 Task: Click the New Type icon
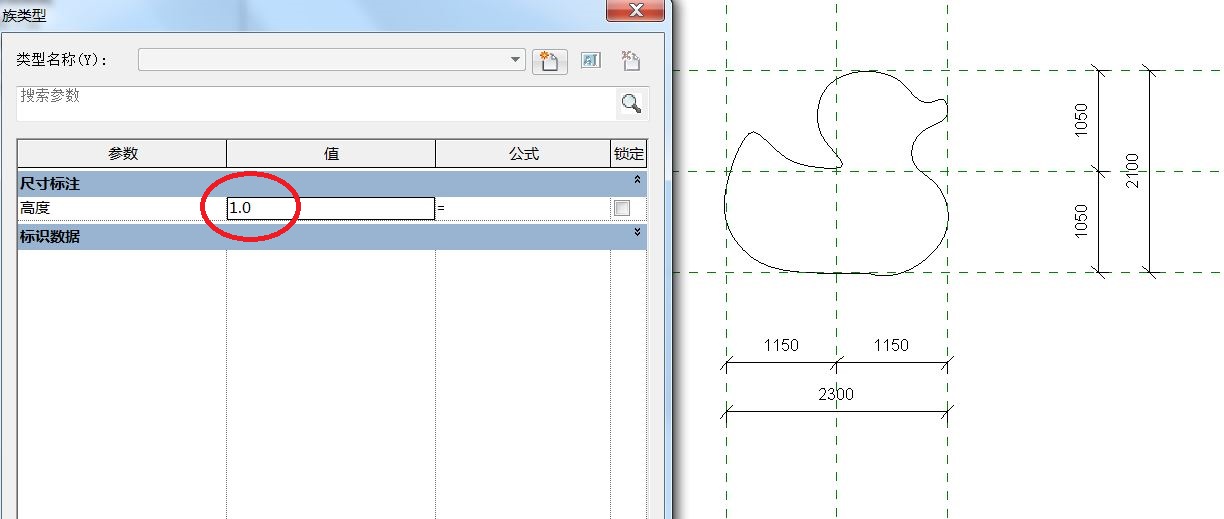point(550,61)
